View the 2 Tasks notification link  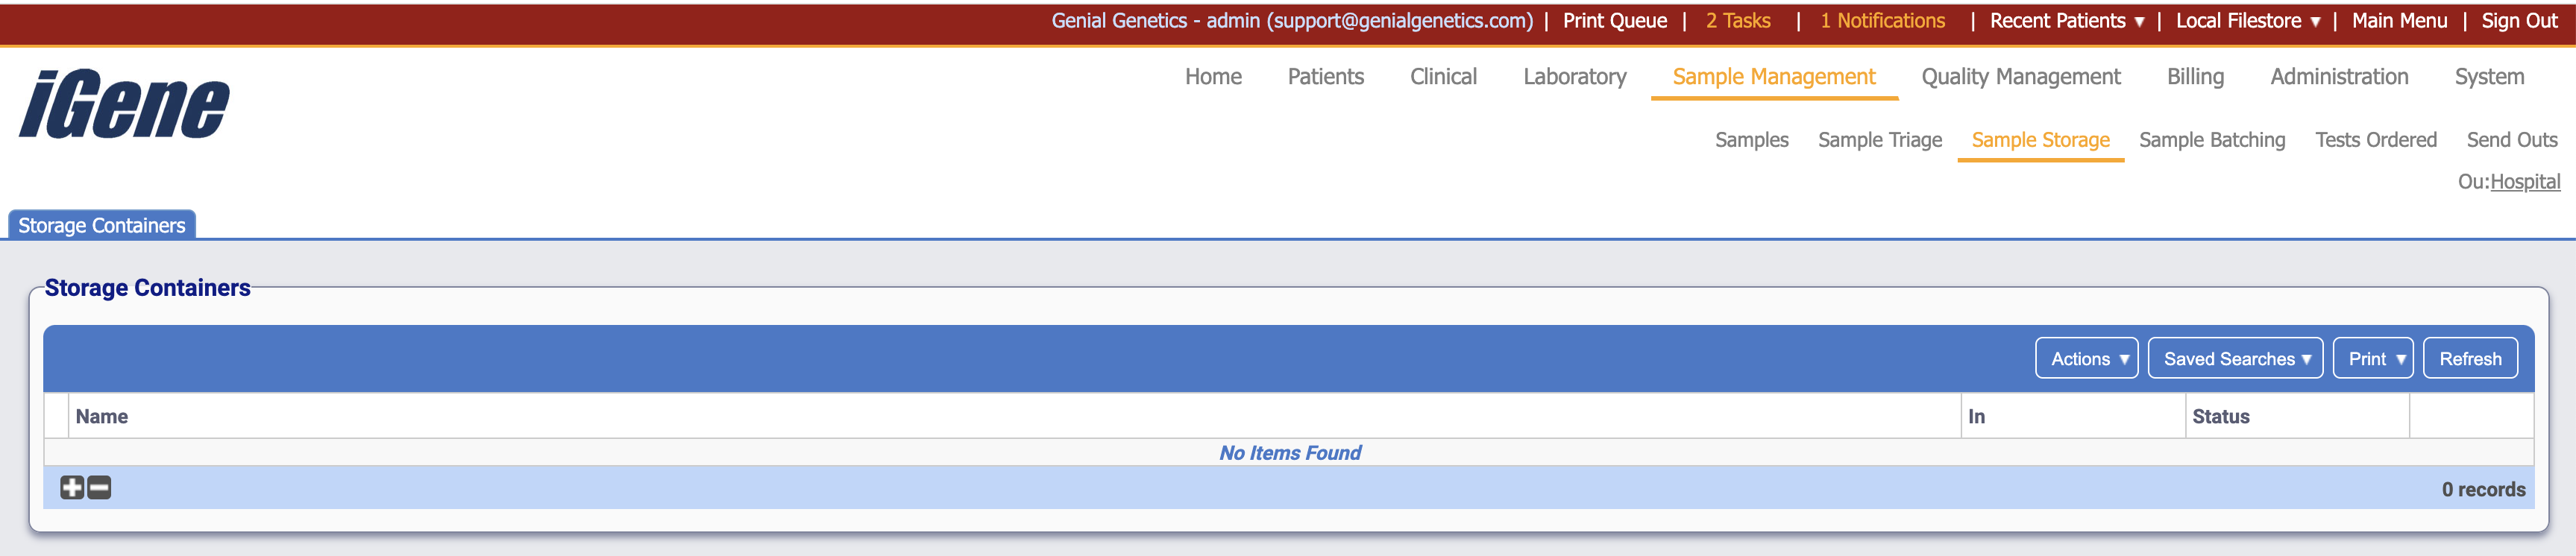pyautogui.click(x=1738, y=20)
